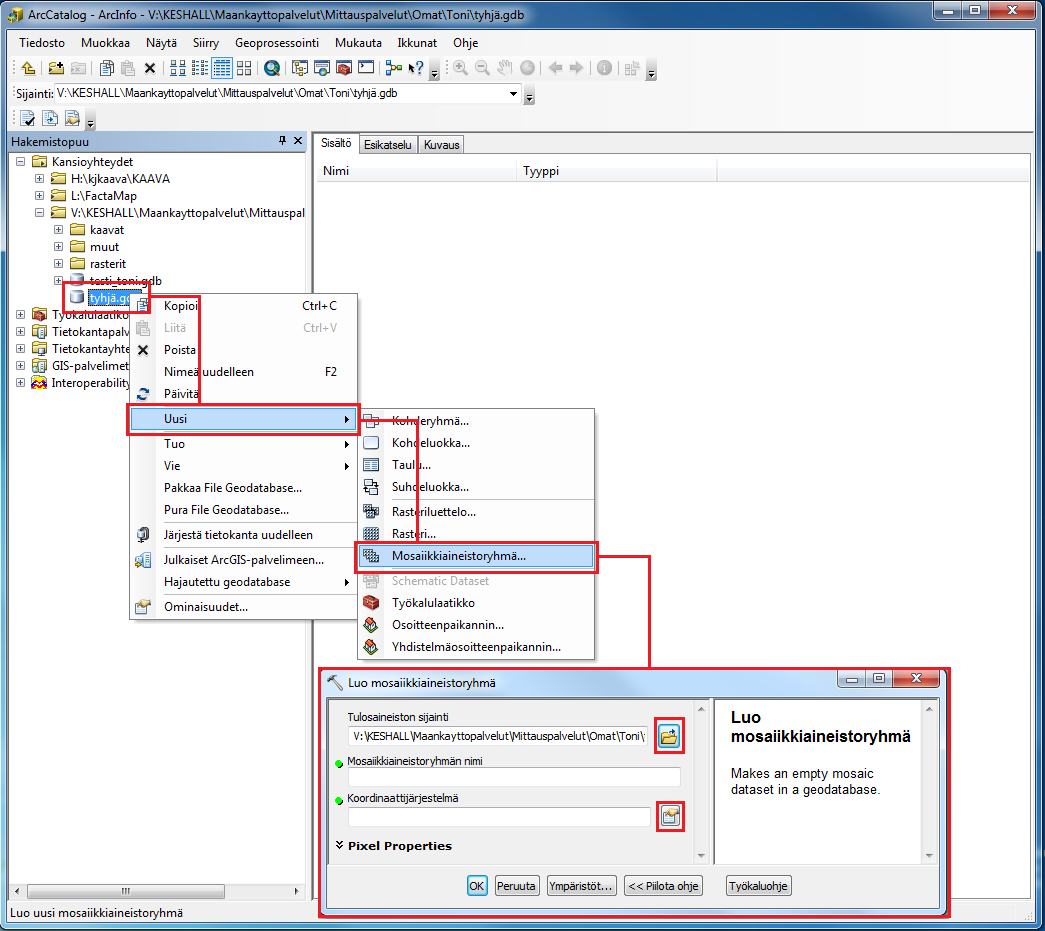The image size is (1045, 931).
Task: Click the dialog parameters scrollbar down arrow
Action: 701,856
